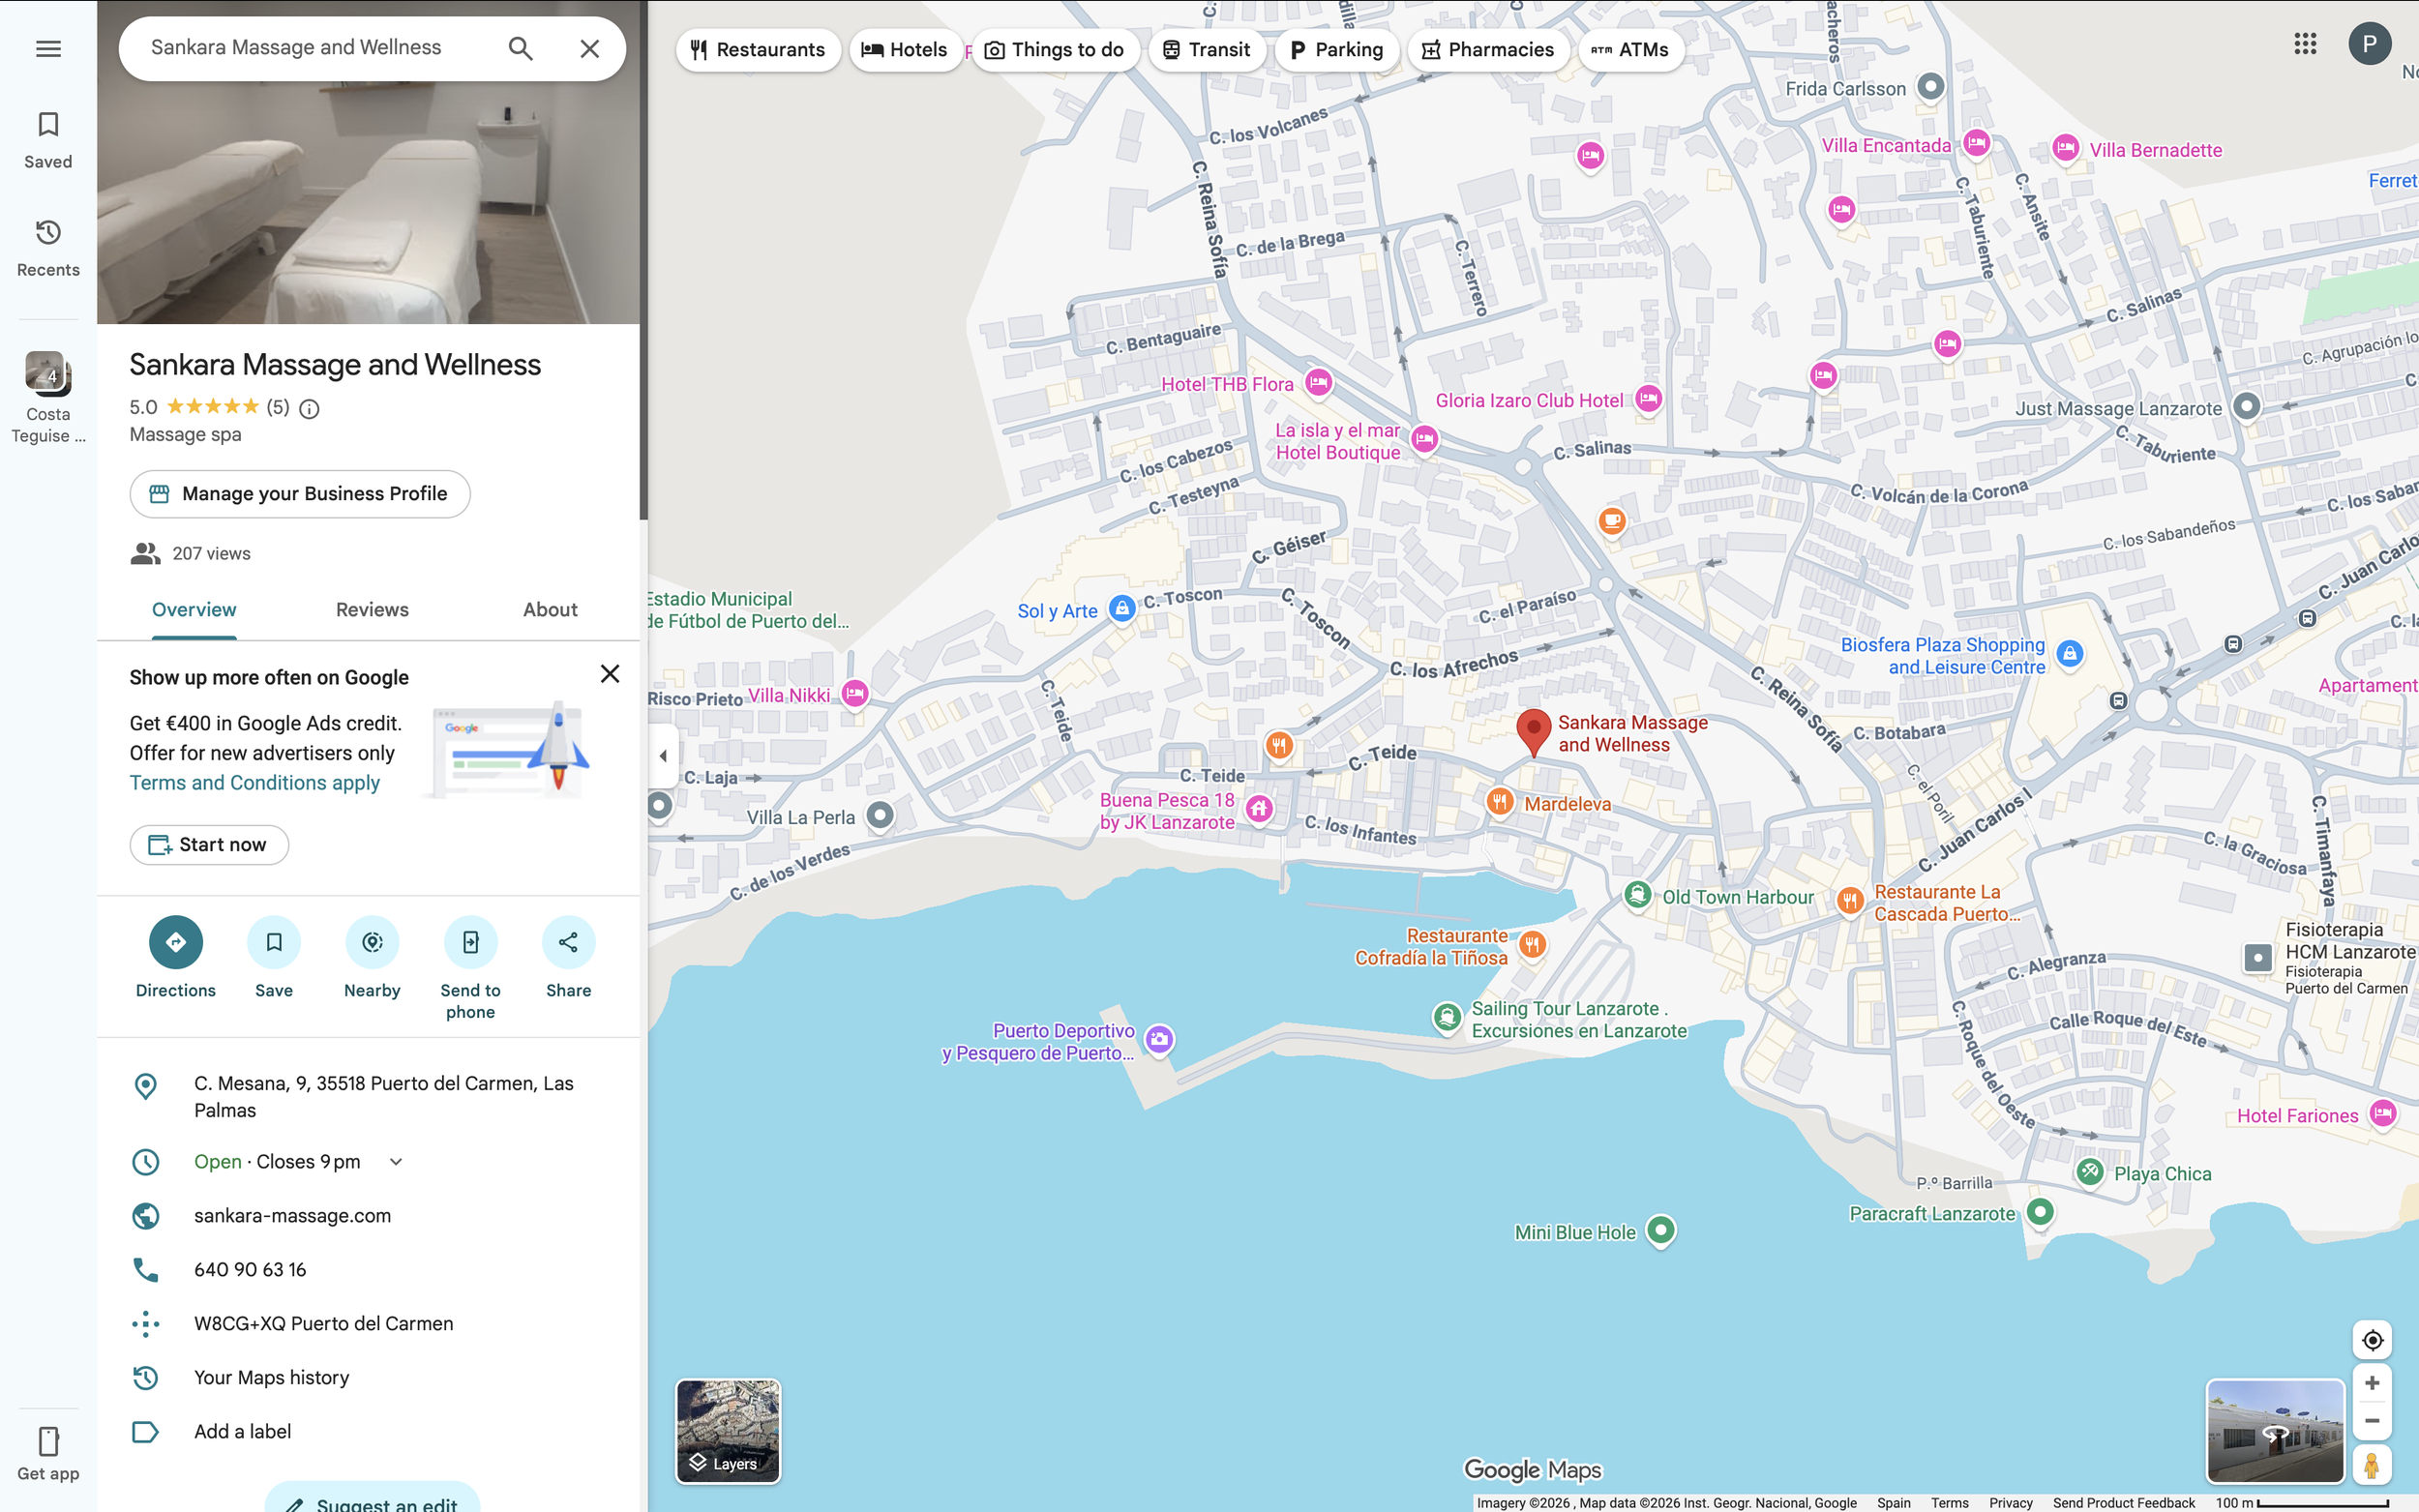Filter map by Hotels chip
Viewport: 2419px width, 1512px height.
pyautogui.click(x=905, y=50)
